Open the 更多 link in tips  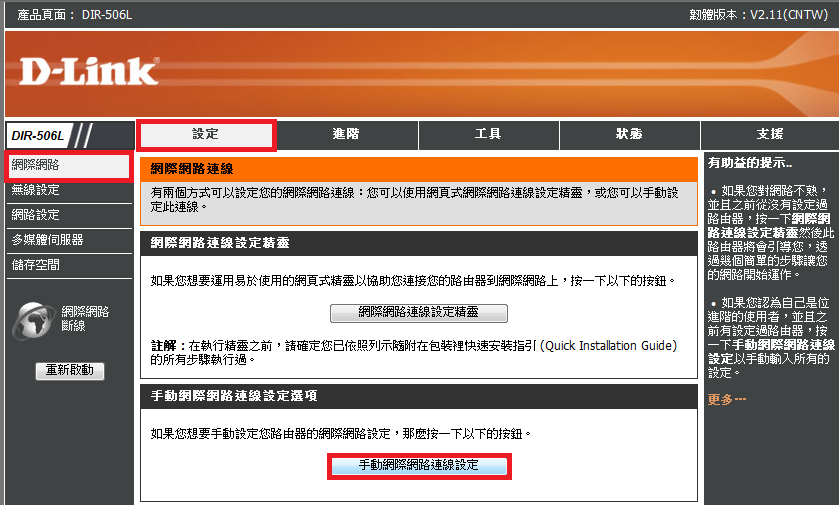click(726, 400)
